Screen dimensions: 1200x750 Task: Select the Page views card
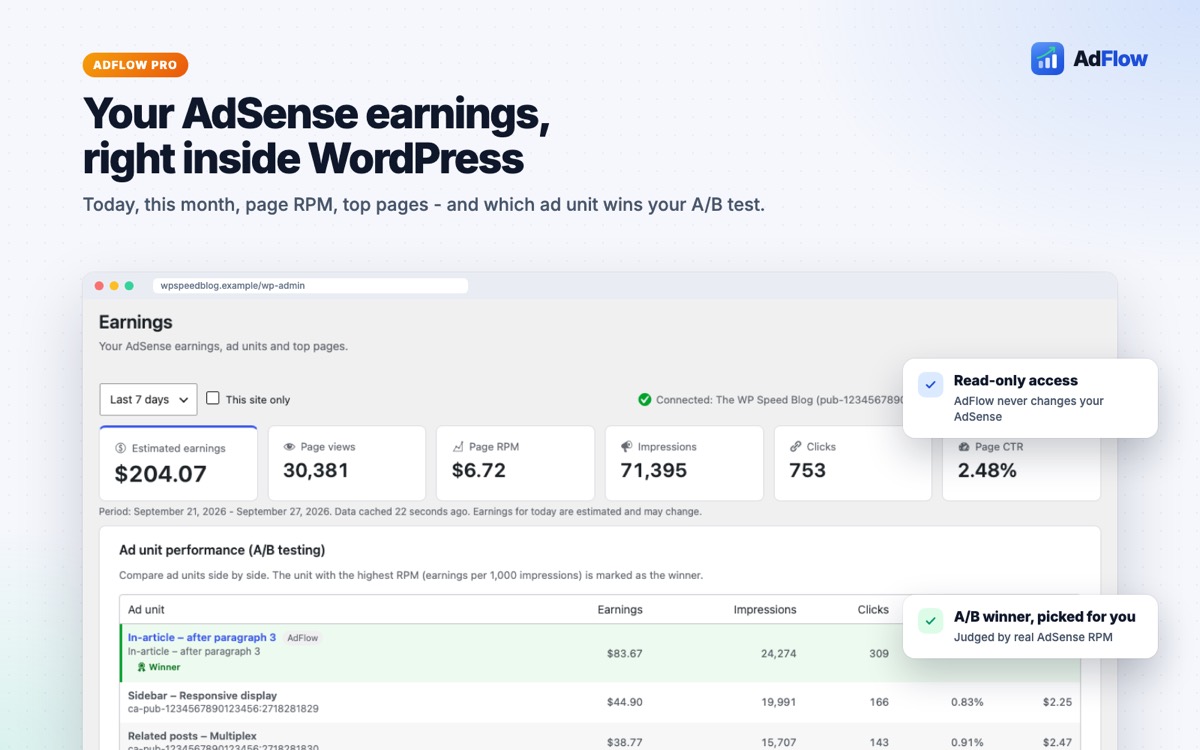point(347,463)
